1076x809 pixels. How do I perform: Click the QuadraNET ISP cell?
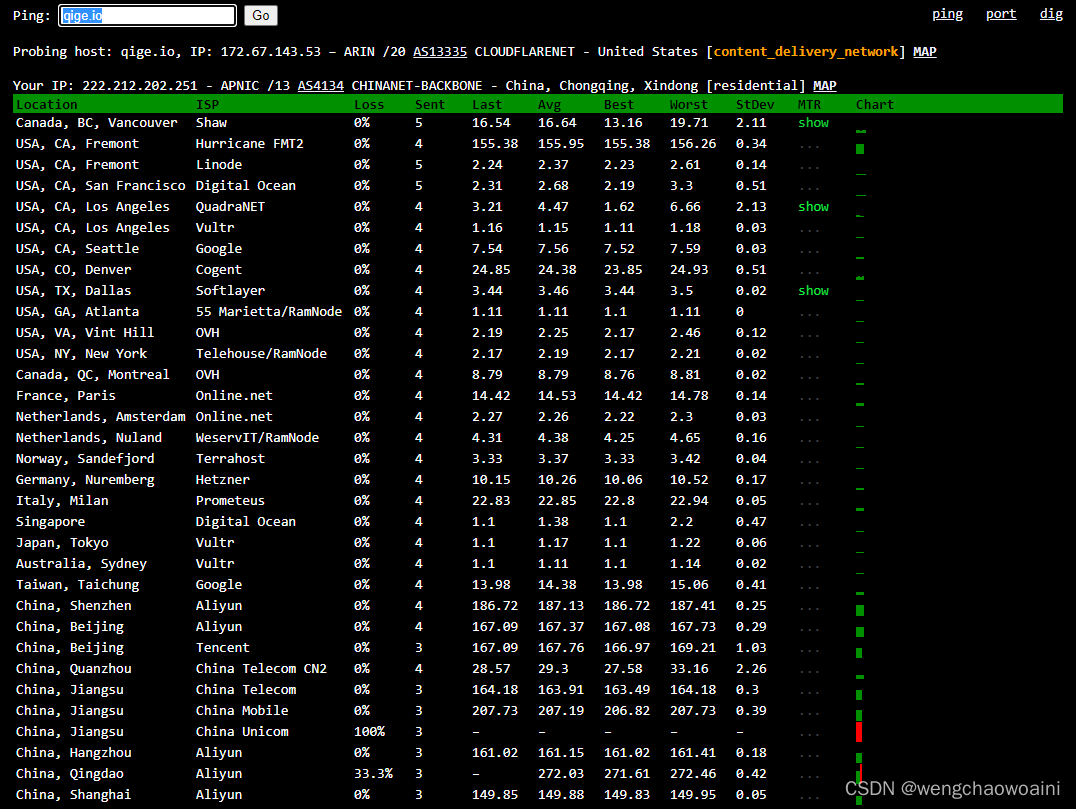230,207
